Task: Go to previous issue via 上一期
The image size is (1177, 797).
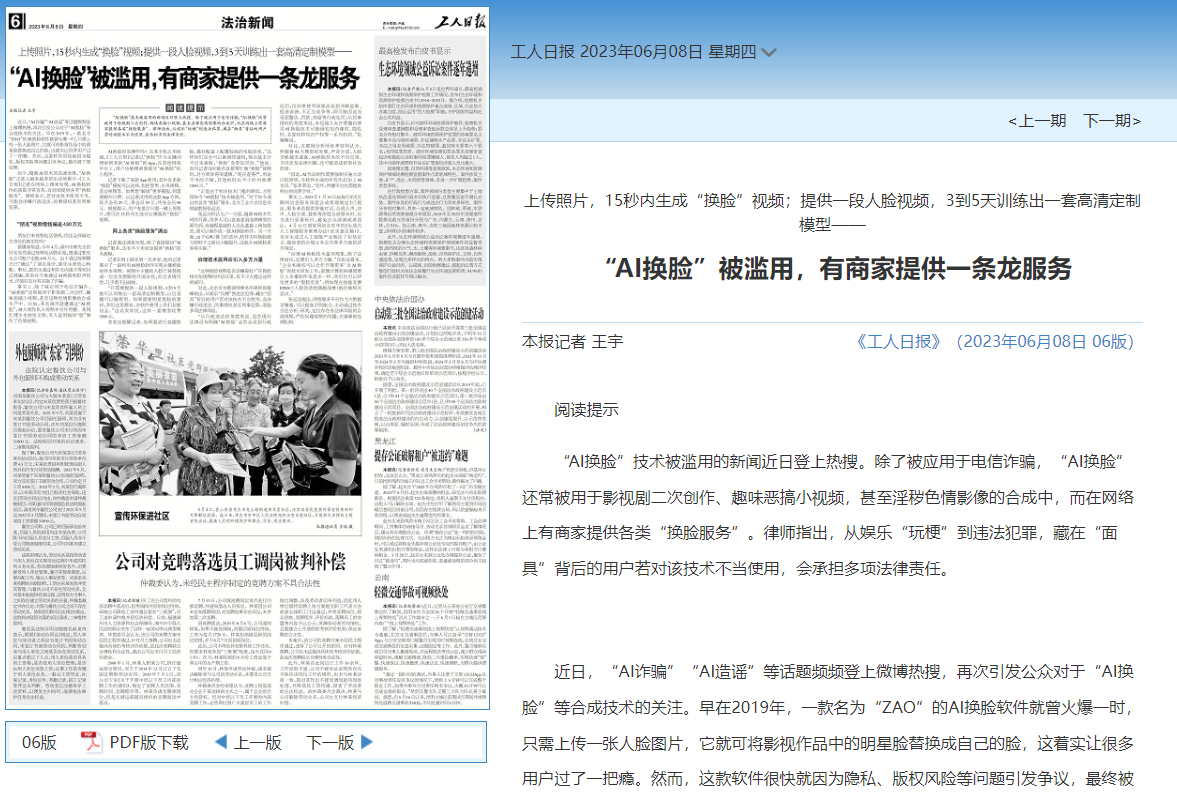Action: point(1037,121)
